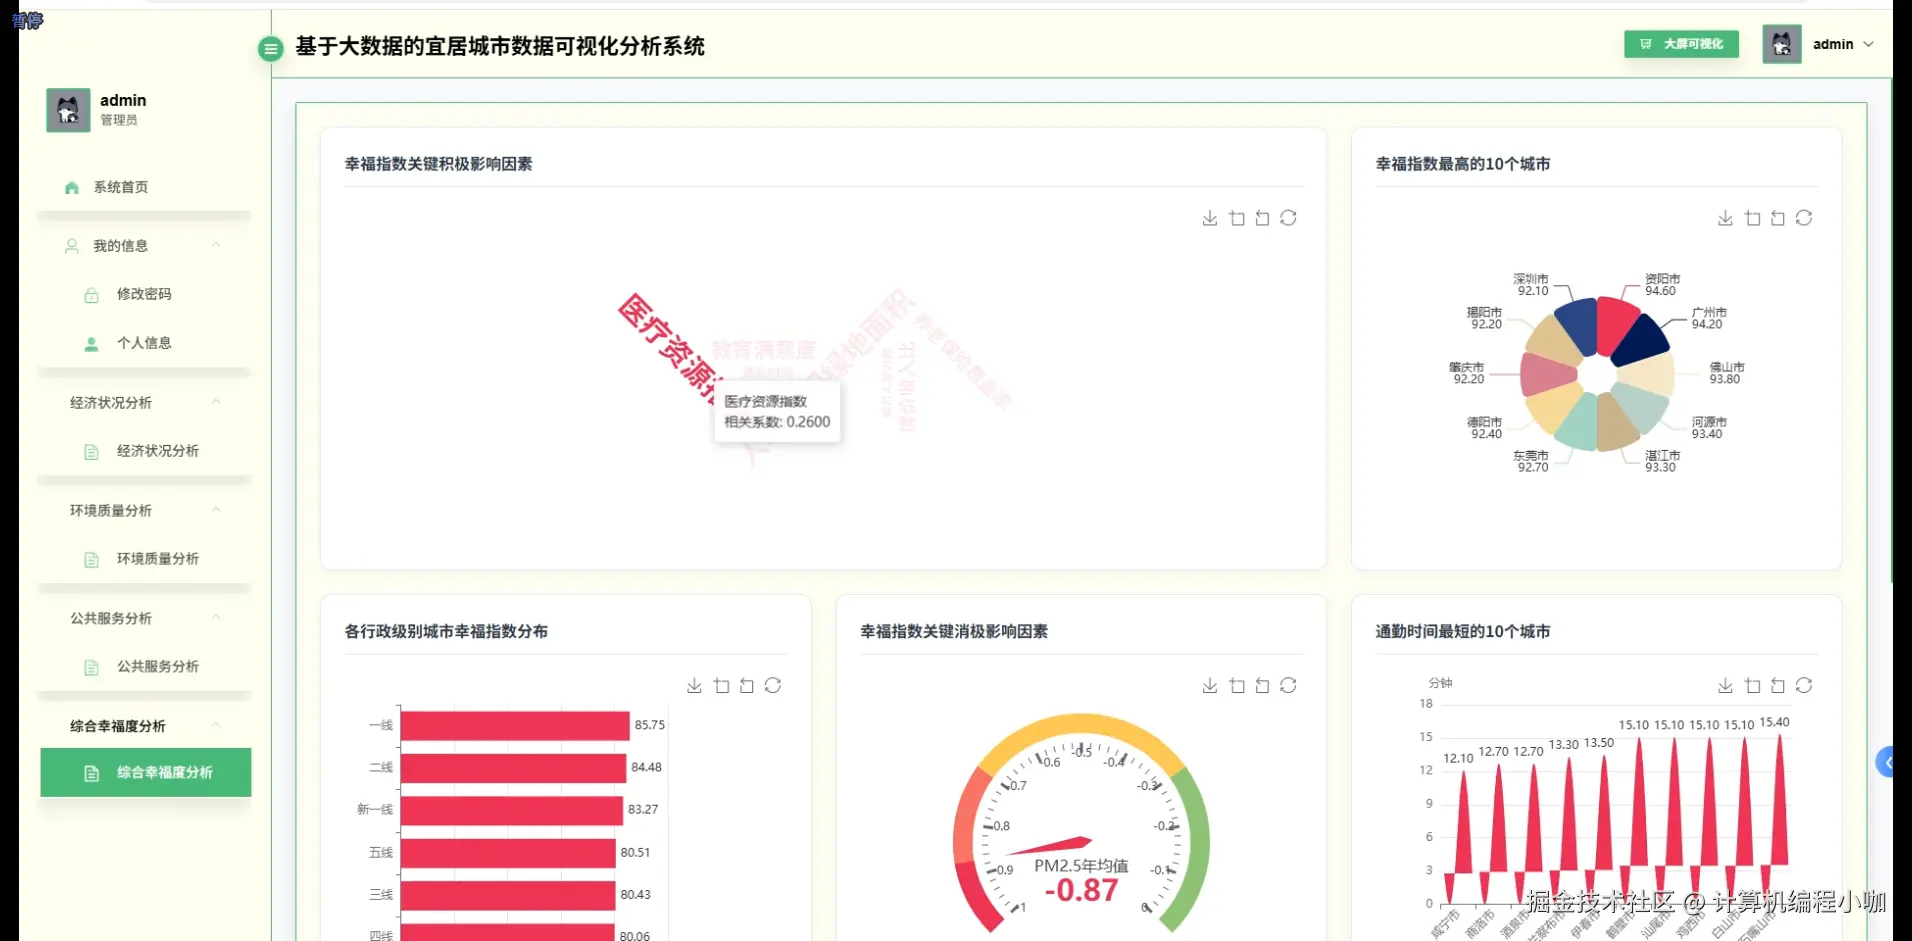Open the admin dropdown in the header
Image resolution: width=1912 pixels, height=941 pixels.
(x=1843, y=44)
